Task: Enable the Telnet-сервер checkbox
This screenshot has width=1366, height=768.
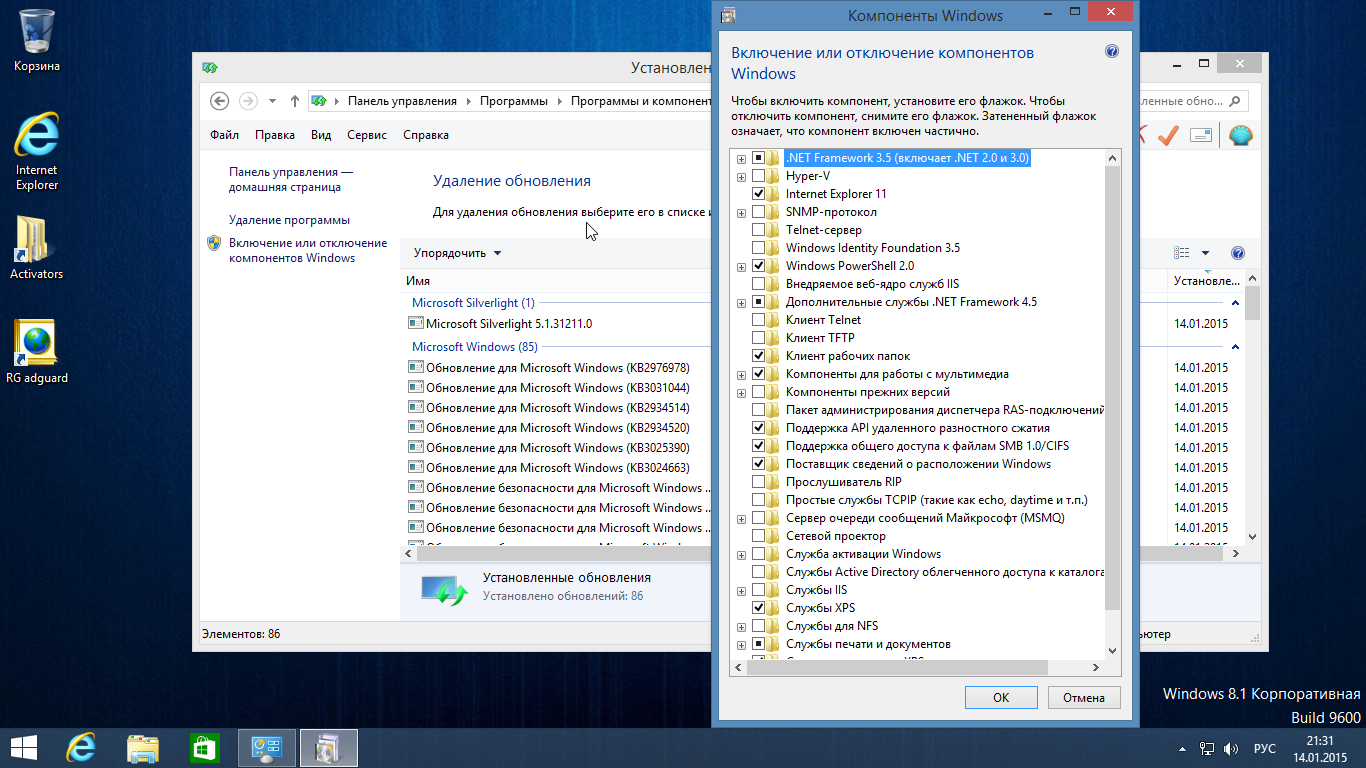Action: 759,230
